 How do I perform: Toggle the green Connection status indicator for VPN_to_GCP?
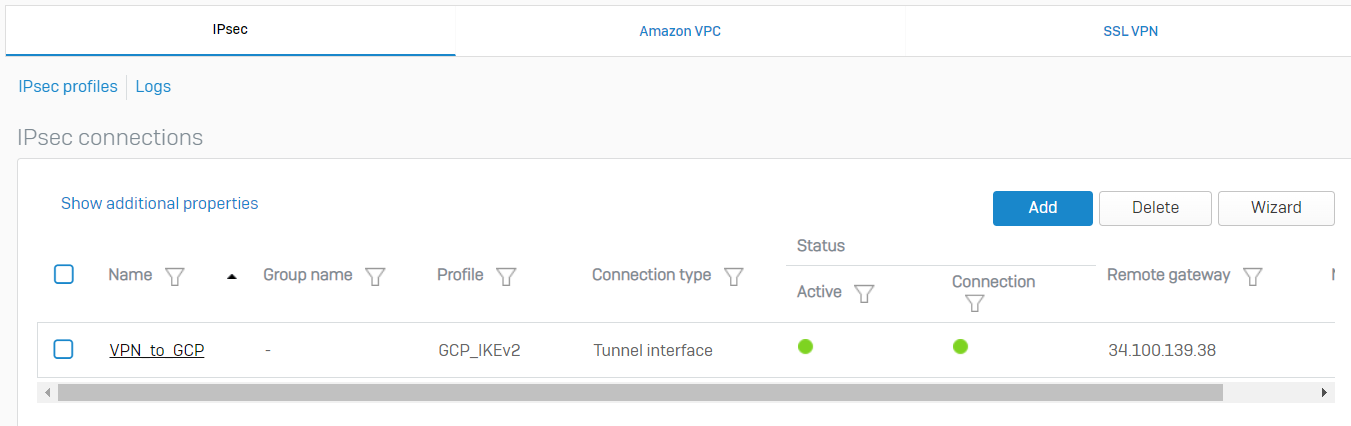pyautogui.click(x=960, y=347)
